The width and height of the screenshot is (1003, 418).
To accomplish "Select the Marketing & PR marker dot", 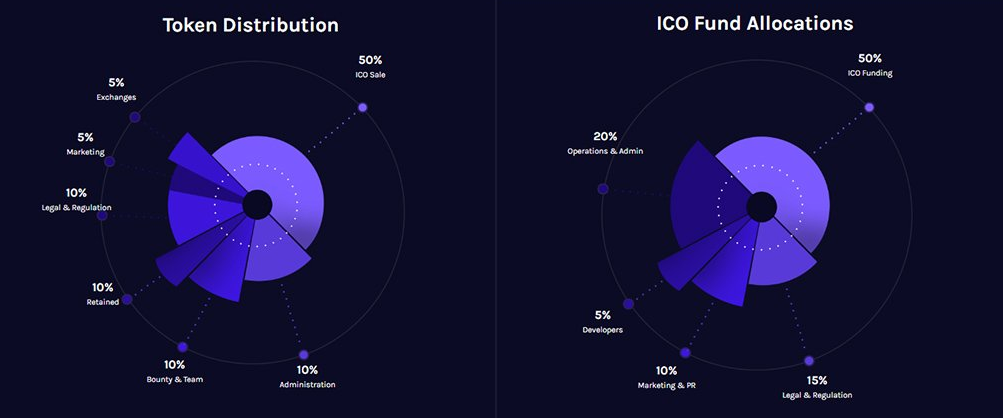I will point(685,352).
